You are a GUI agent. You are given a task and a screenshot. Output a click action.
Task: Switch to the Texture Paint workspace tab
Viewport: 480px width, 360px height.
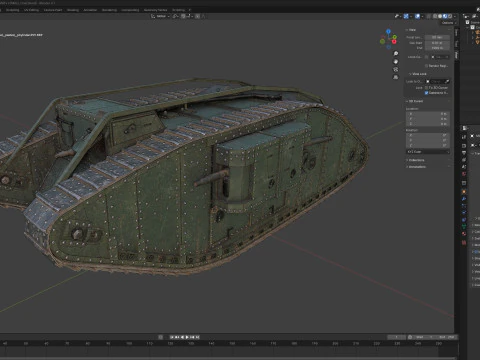(x=53, y=10)
